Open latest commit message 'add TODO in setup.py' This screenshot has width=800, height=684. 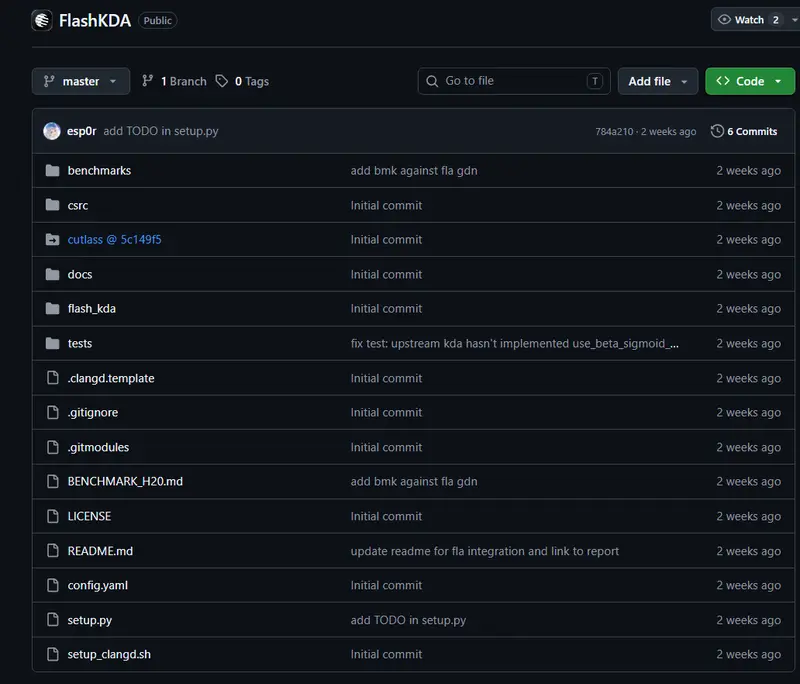pyautogui.click(x=161, y=131)
